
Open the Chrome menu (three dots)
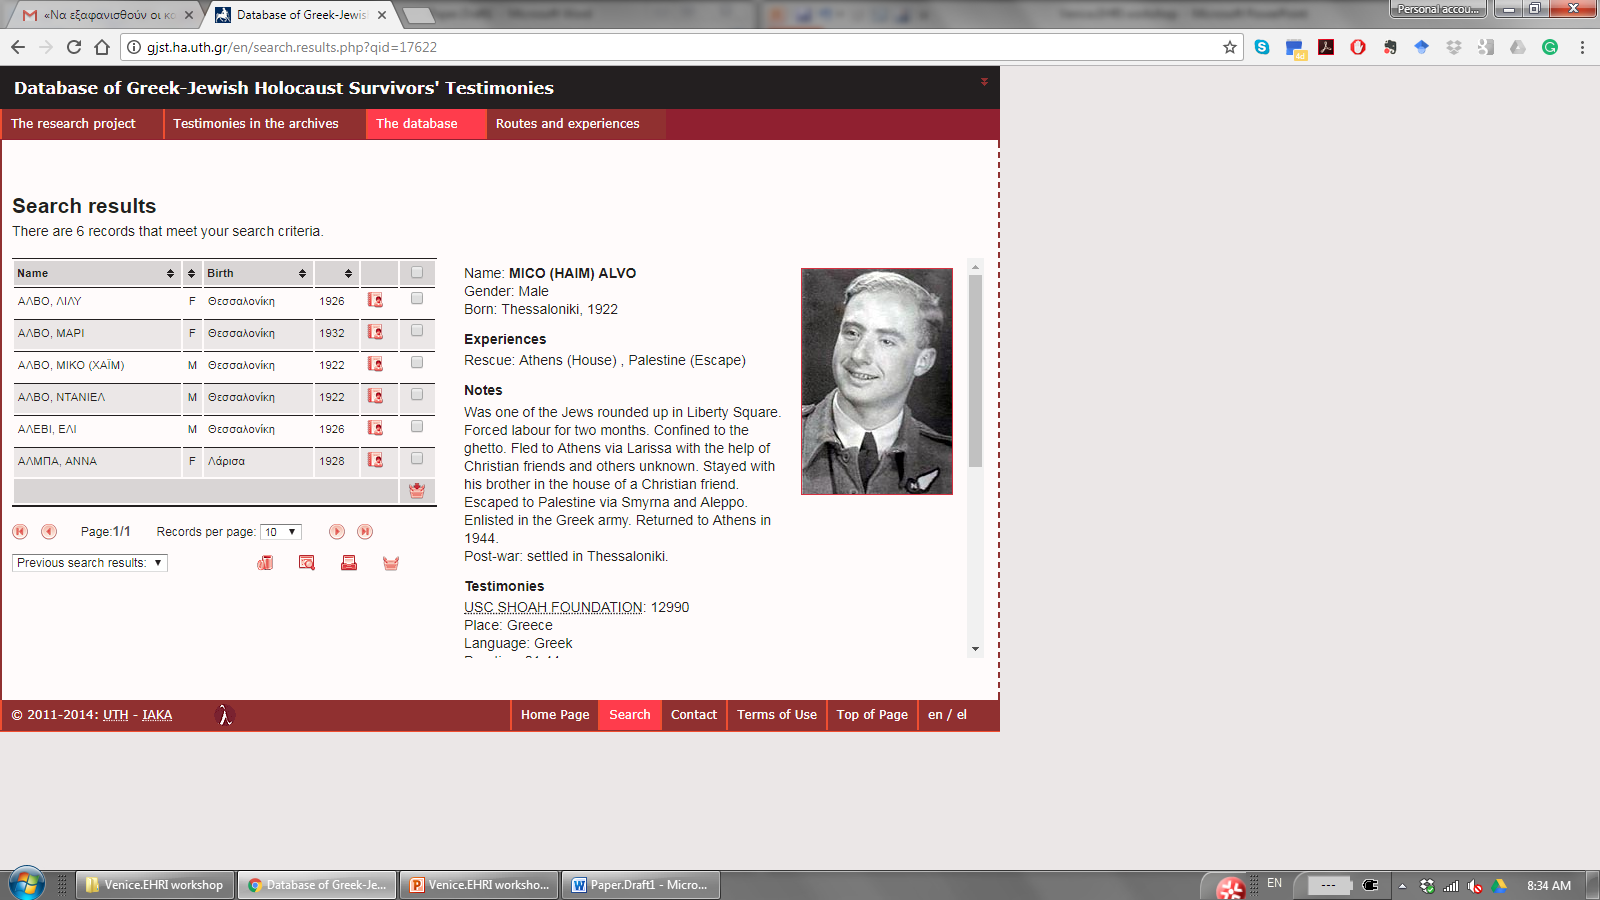tap(1582, 47)
